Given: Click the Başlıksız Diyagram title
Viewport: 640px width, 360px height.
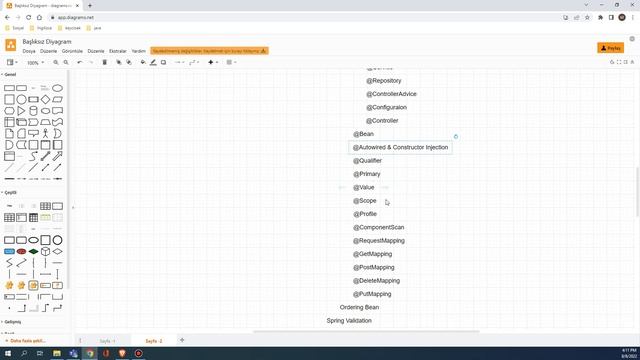Looking at the screenshot, I should tap(47, 42).
